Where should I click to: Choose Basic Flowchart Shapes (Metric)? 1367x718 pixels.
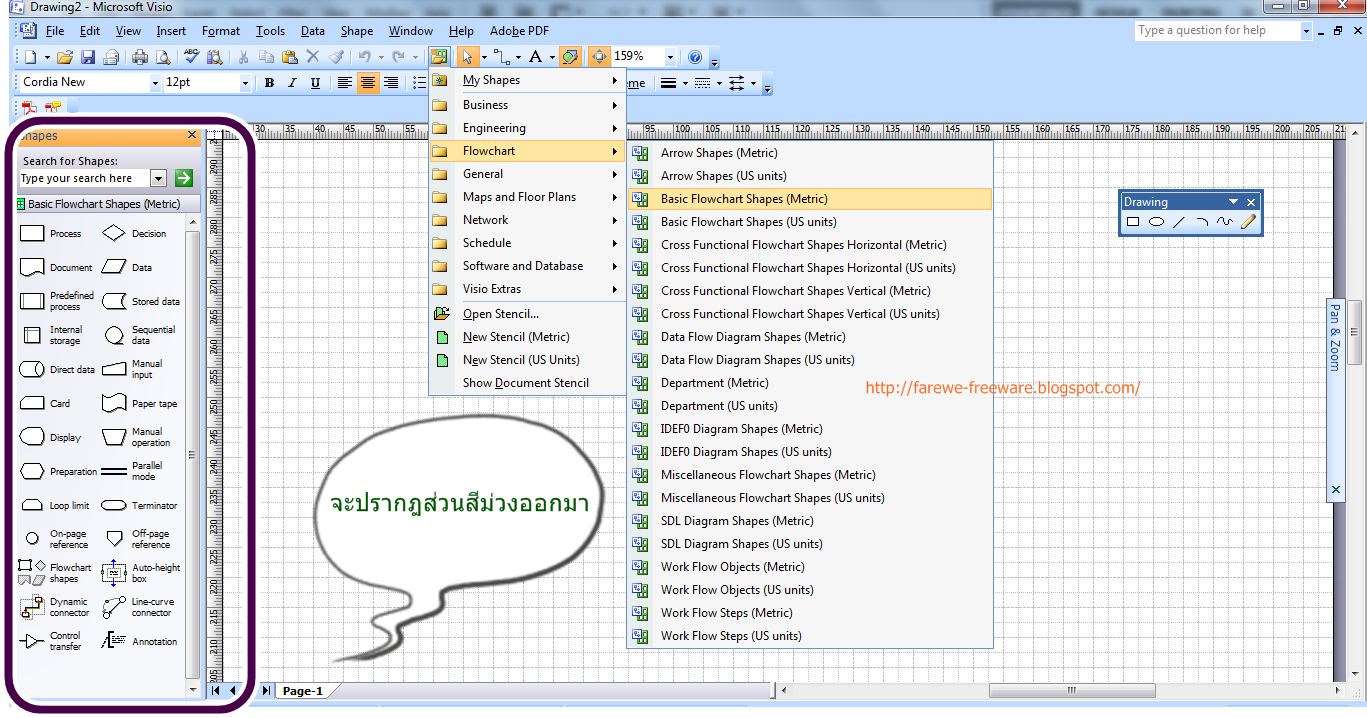click(x=810, y=199)
